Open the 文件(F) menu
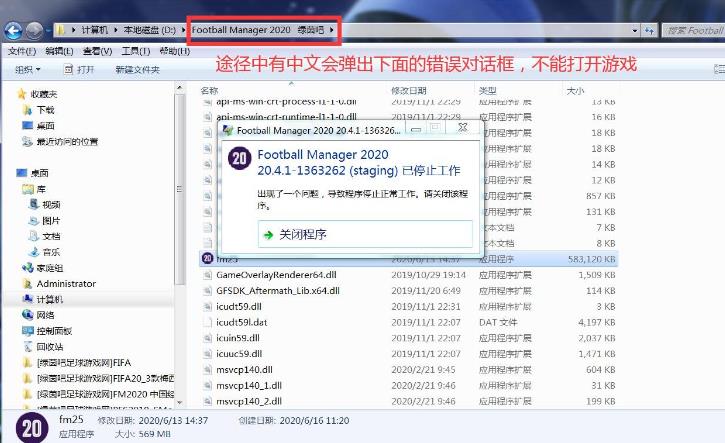This screenshot has height=443, width=725. point(22,51)
